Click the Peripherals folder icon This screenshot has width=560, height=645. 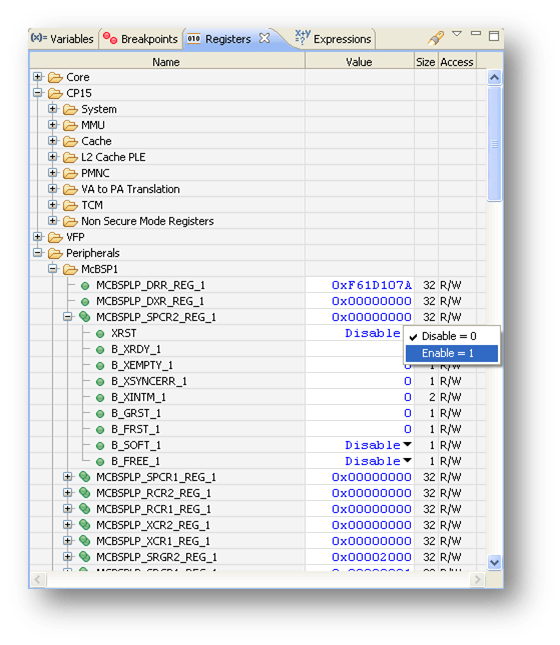coord(55,253)
